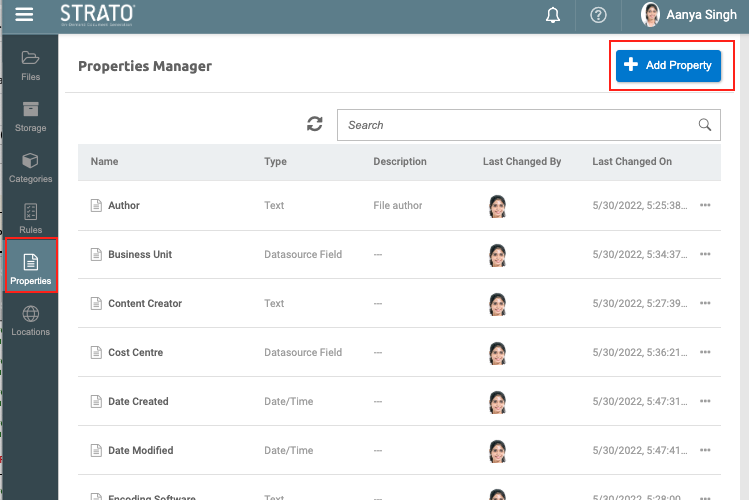Click the Add Property button
749x500 pixels.
click(667, 65)
